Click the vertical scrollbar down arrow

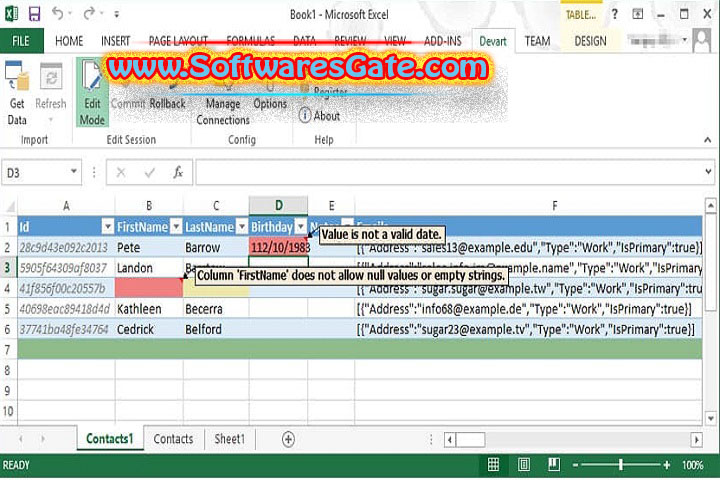710,418
